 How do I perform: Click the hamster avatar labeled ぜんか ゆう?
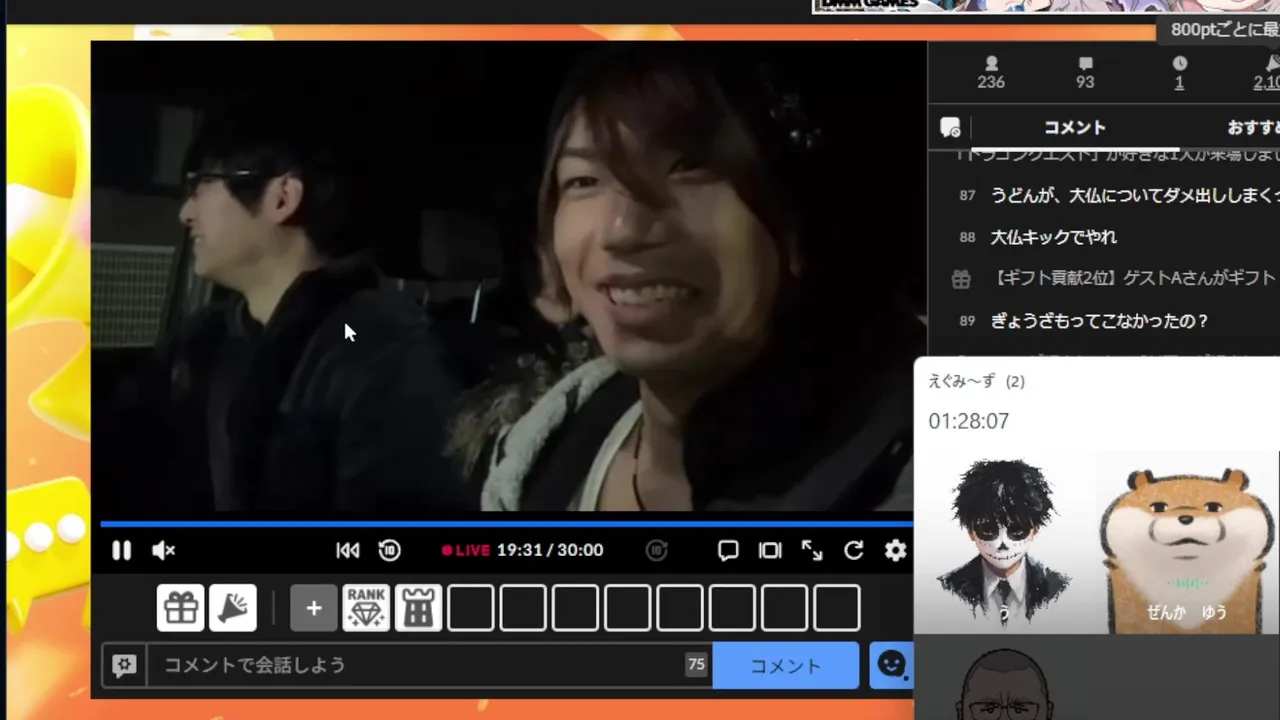tap(1187, 542)
